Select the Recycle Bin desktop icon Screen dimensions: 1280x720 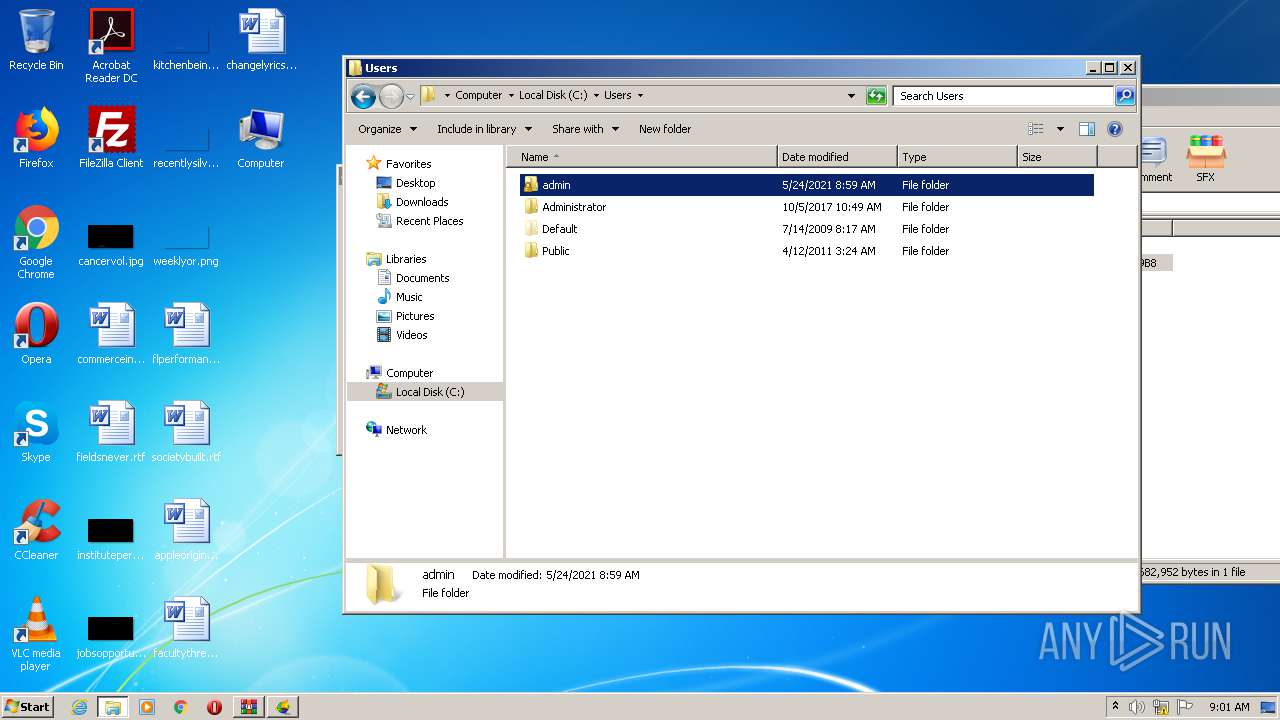[36, 40]
